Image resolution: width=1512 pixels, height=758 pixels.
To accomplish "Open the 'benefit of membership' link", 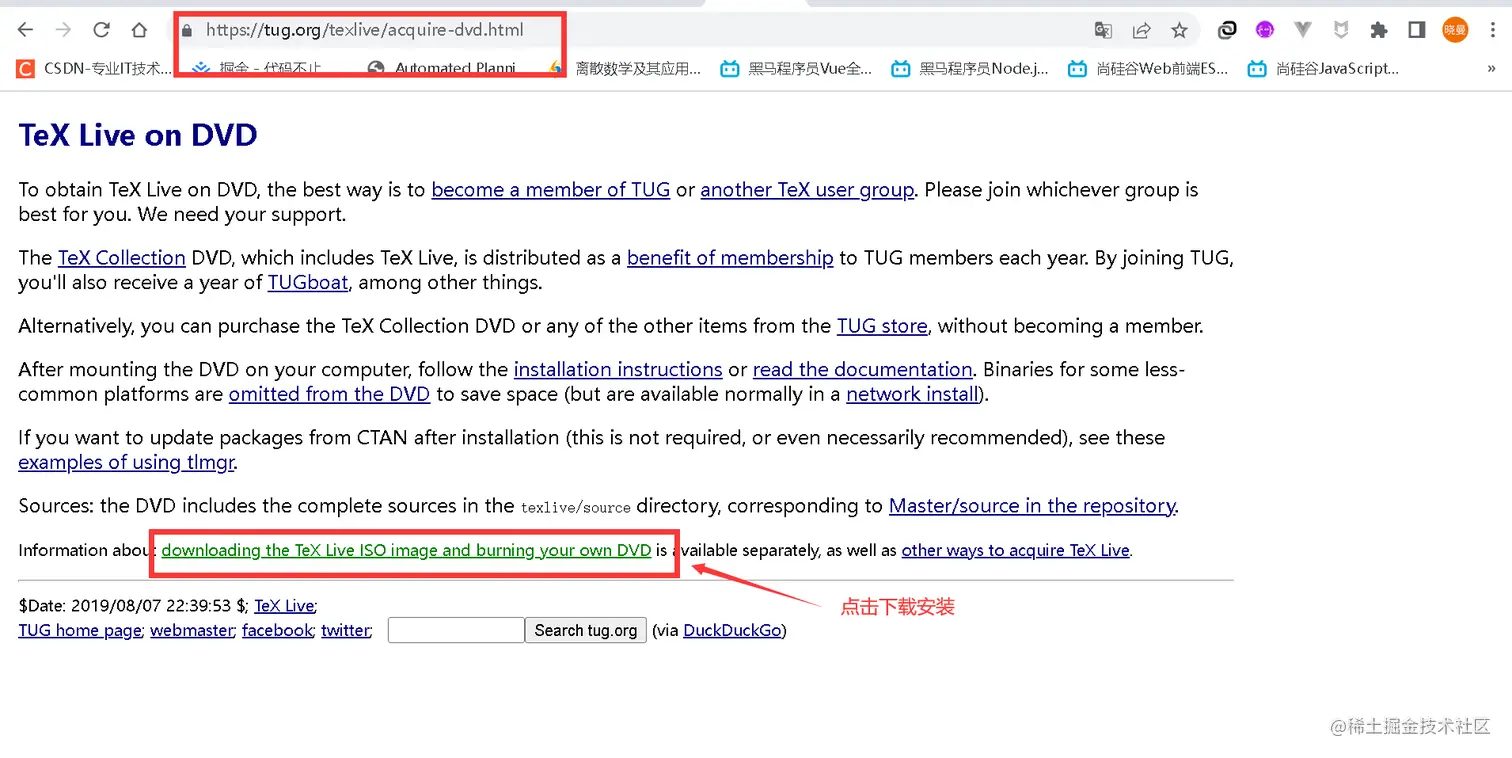I will 730,258.
